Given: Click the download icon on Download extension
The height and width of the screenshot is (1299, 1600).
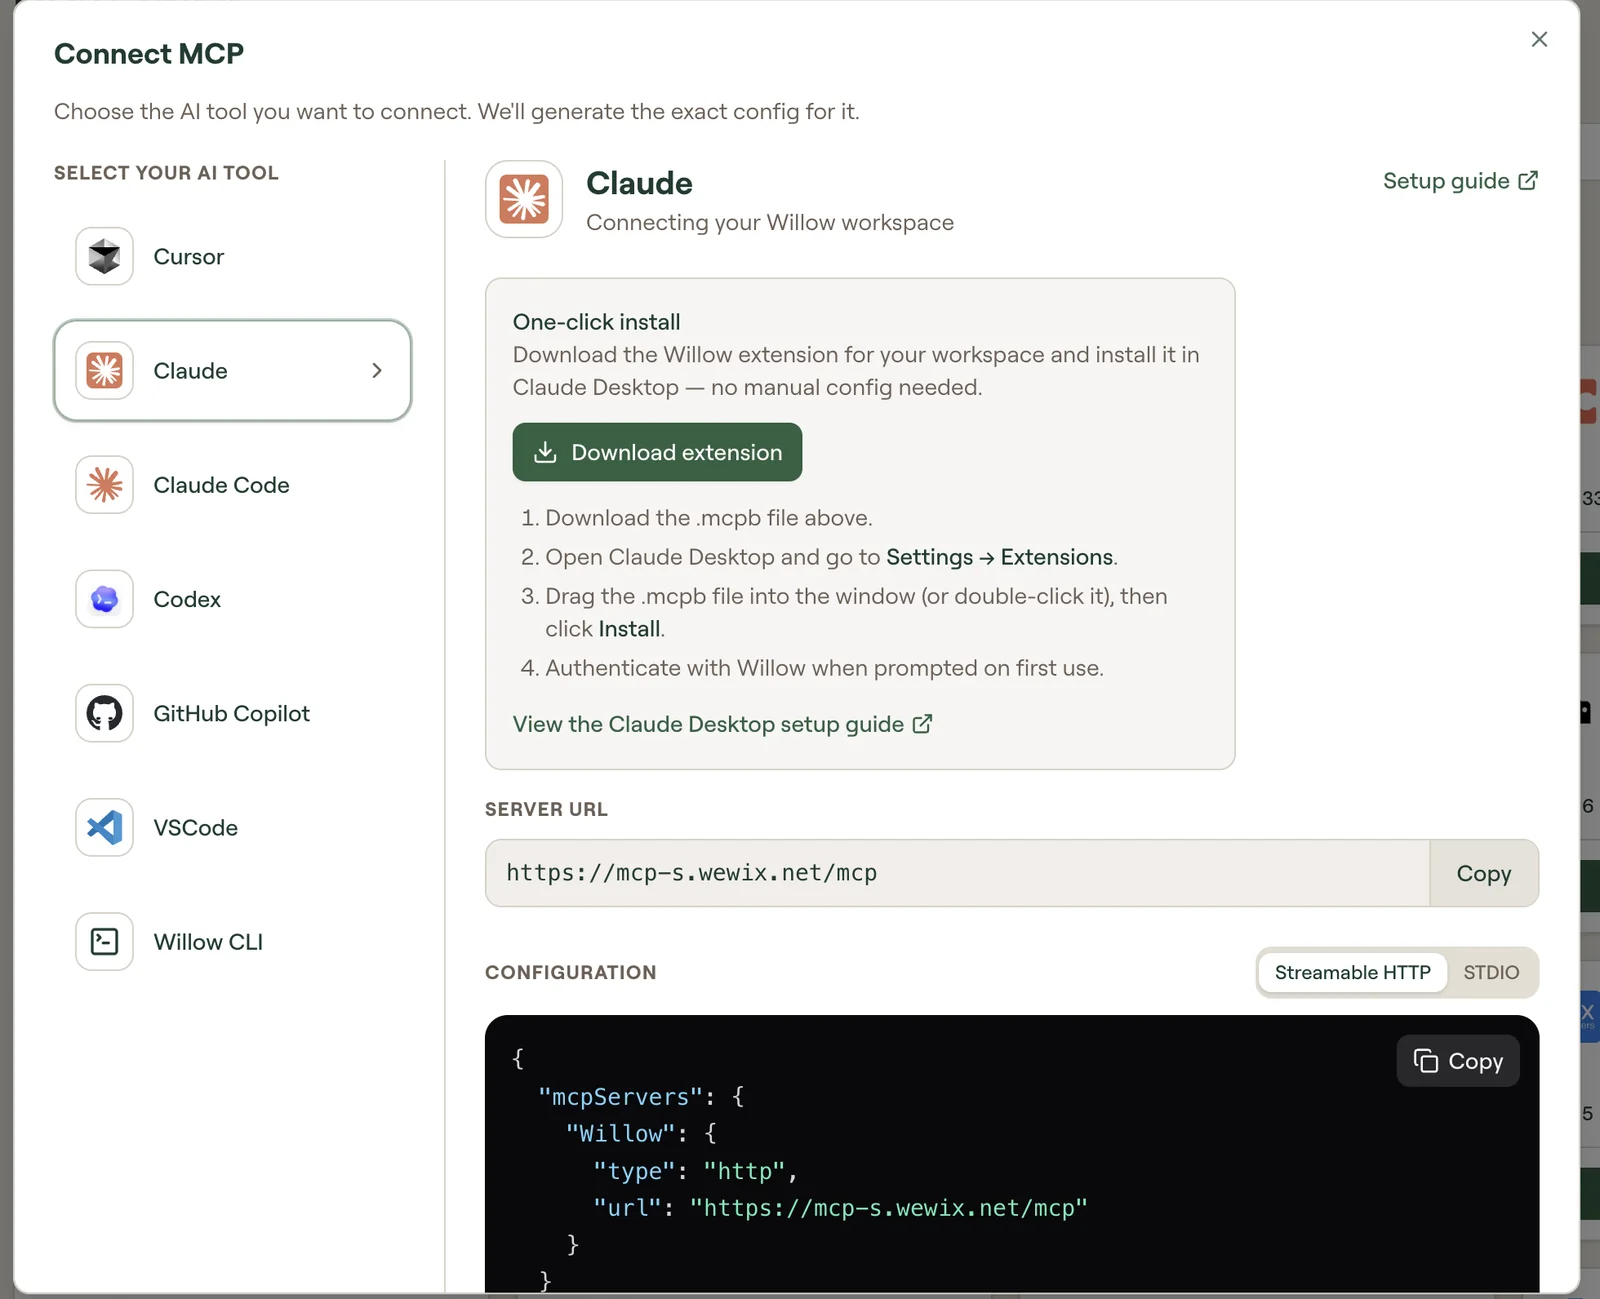Looking at the screenshot, I should (545, 452).
